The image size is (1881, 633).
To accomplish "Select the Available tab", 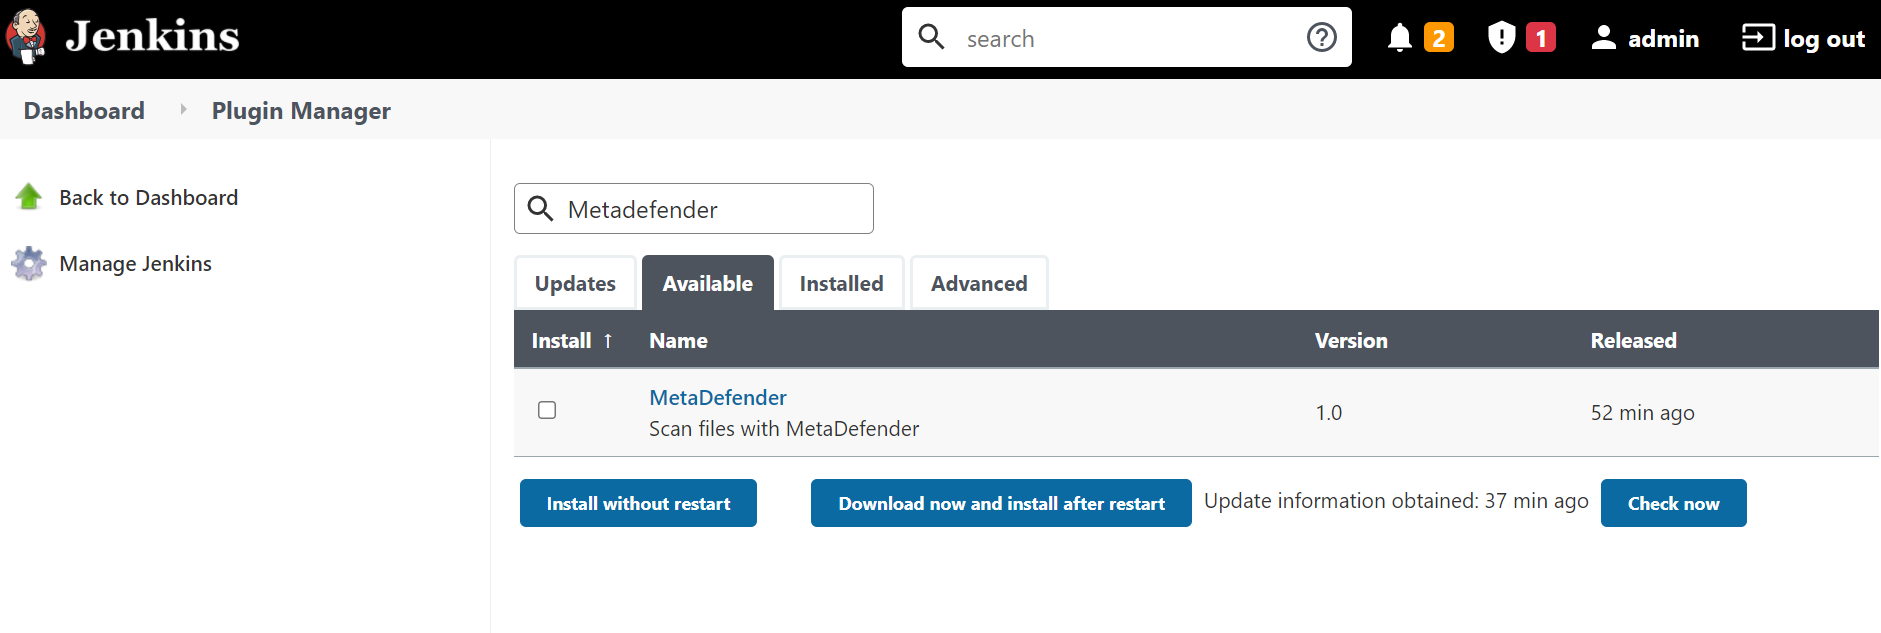I will (708, 283).
